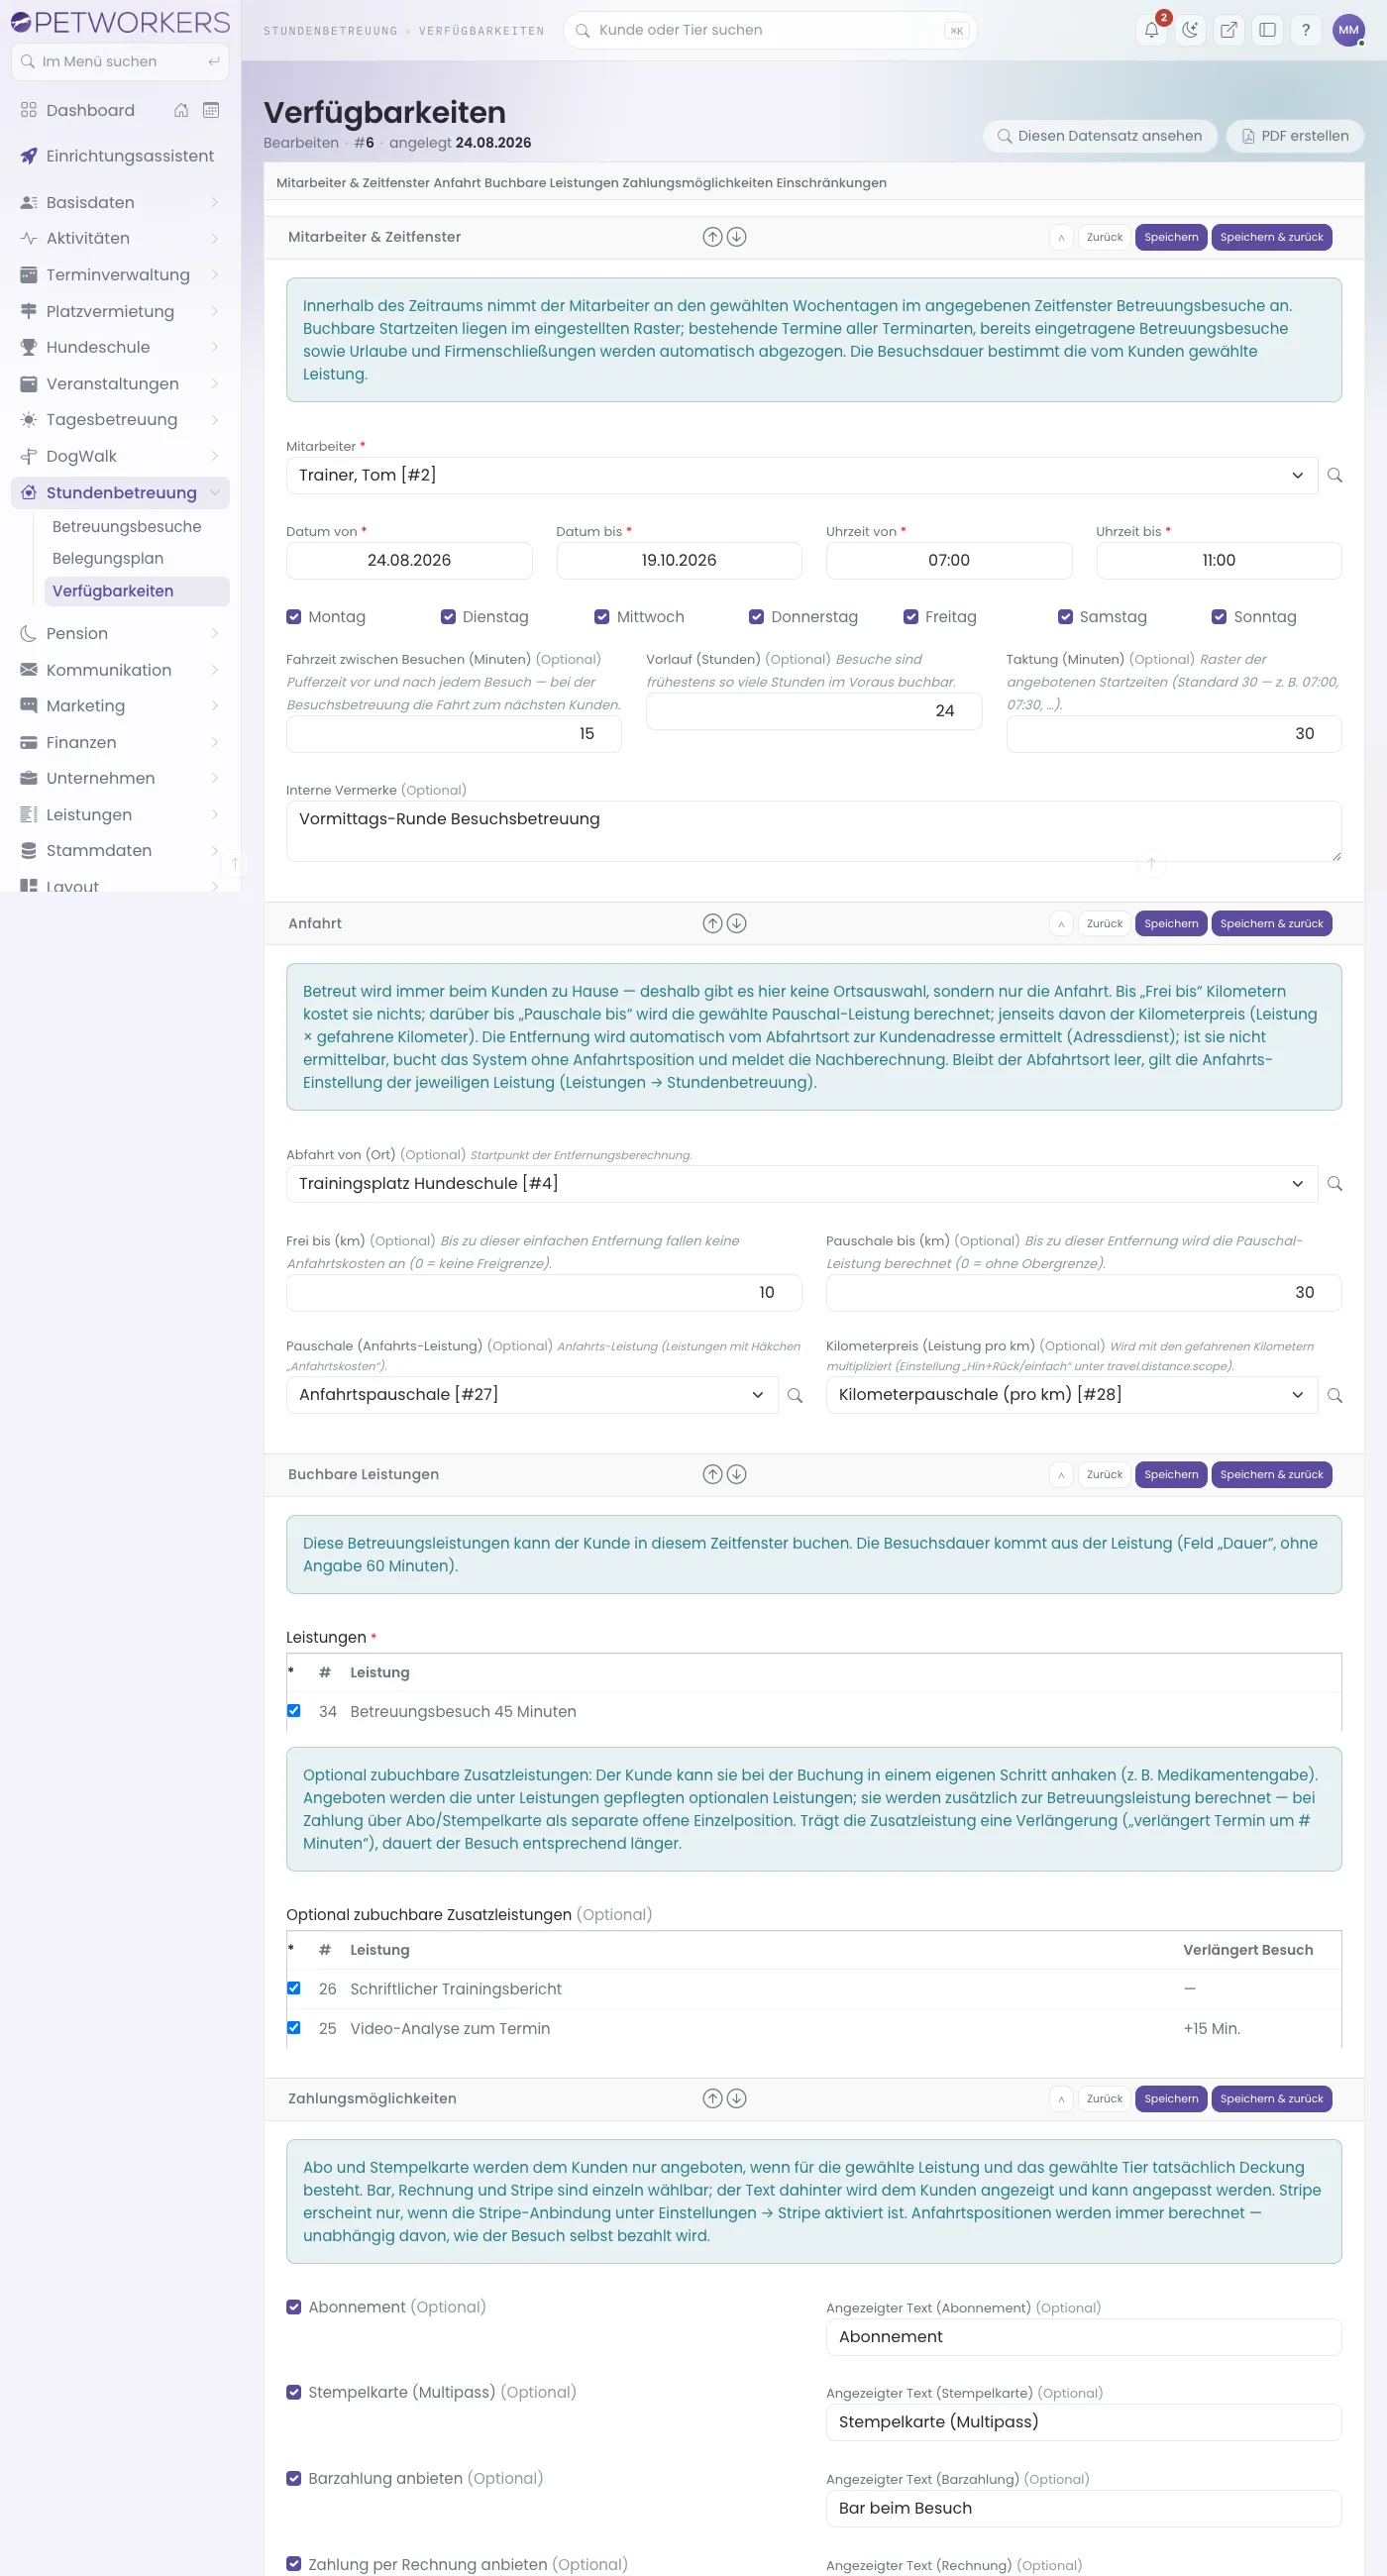1387x2576 pixels.
Task: Uncheck the Montag checkbox
Action: 294,617
